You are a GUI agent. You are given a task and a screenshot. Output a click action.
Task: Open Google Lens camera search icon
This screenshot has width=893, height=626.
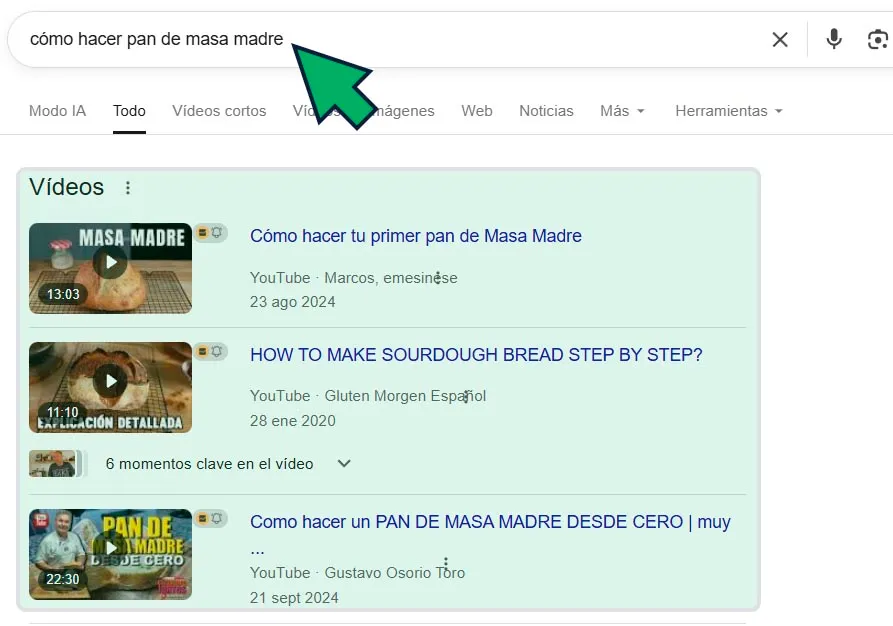point(877,40)
